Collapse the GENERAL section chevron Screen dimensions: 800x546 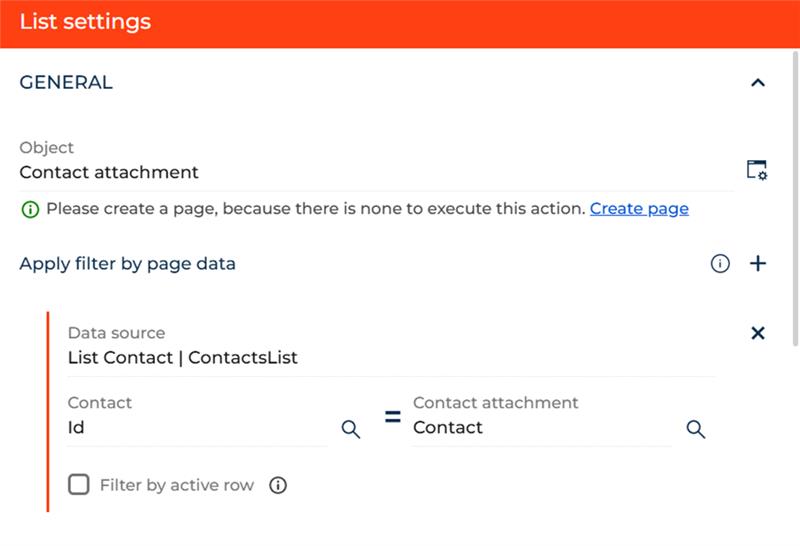click(757, 83)
